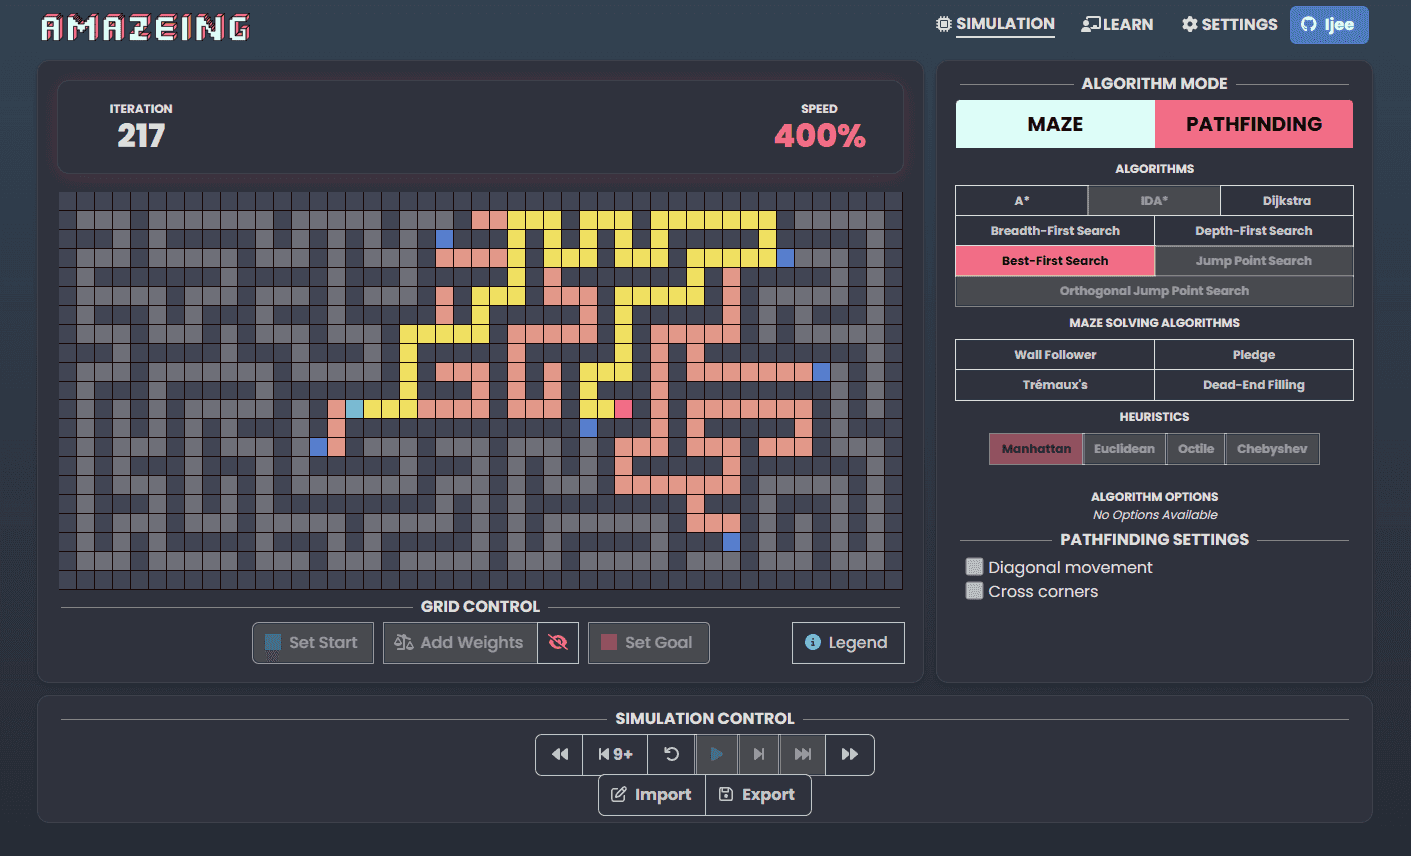Switch algorithm mode to MAZE

tap(1055, 124)
